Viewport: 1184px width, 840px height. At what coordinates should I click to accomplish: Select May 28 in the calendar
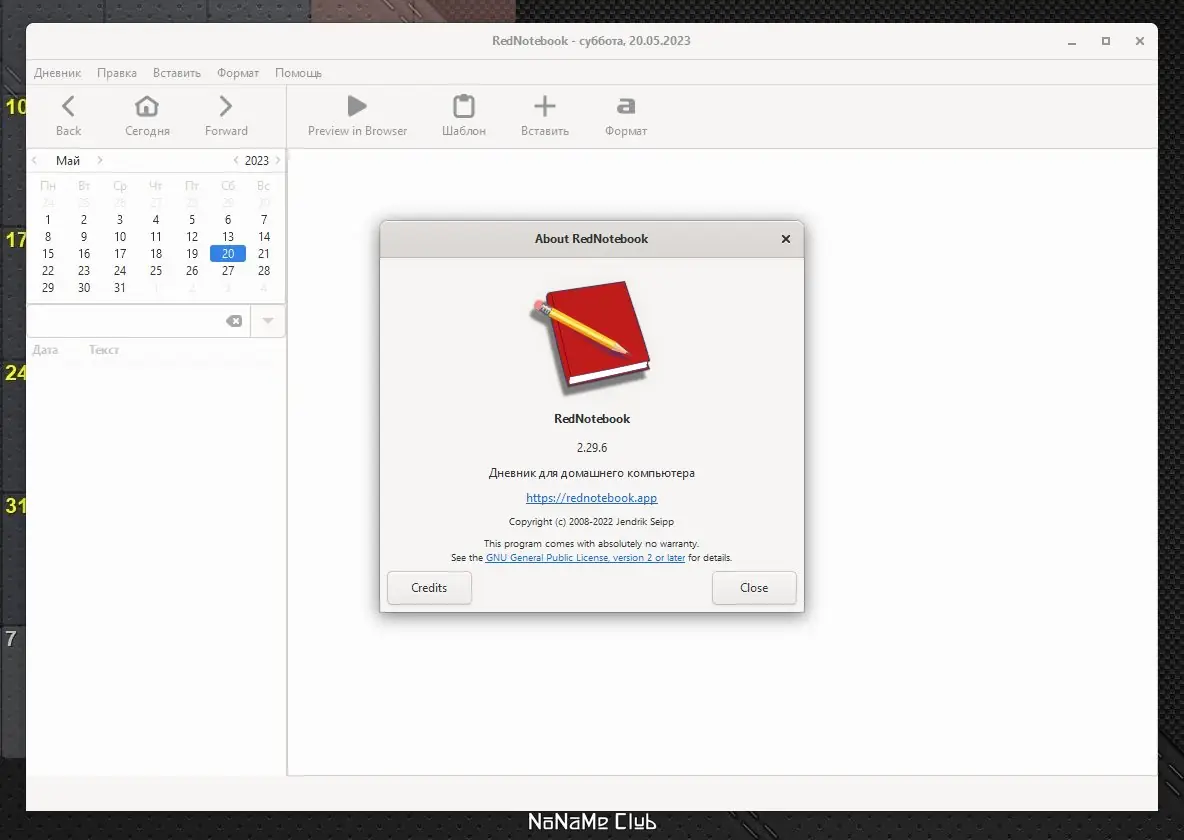click(264, 270)
